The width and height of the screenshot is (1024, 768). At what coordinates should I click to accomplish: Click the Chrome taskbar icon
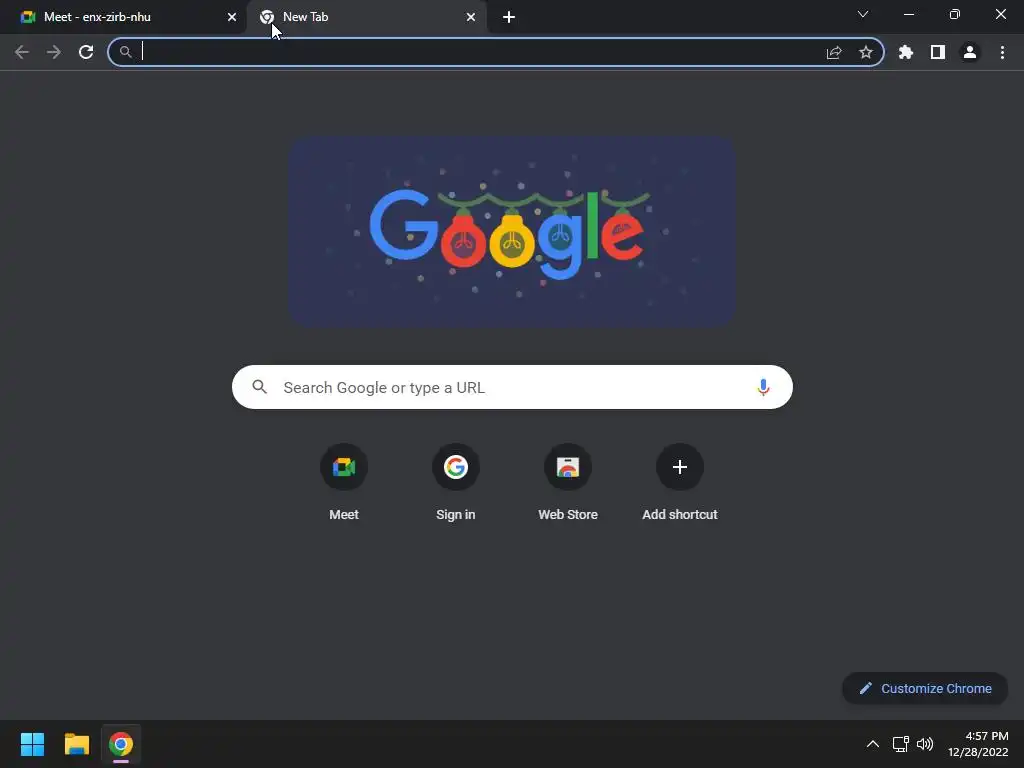point(121,744)
